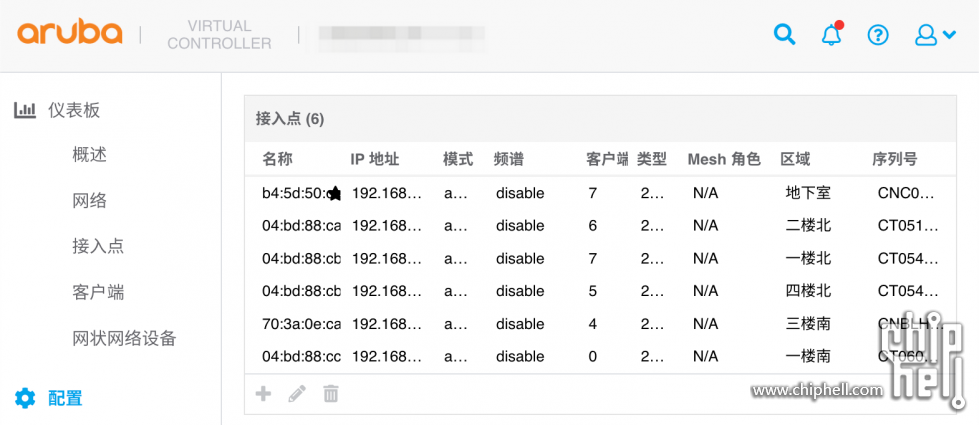Select access point 04:bd:88:cc name
The width and height of the screenshot is (979, 425).
[301, 356]
